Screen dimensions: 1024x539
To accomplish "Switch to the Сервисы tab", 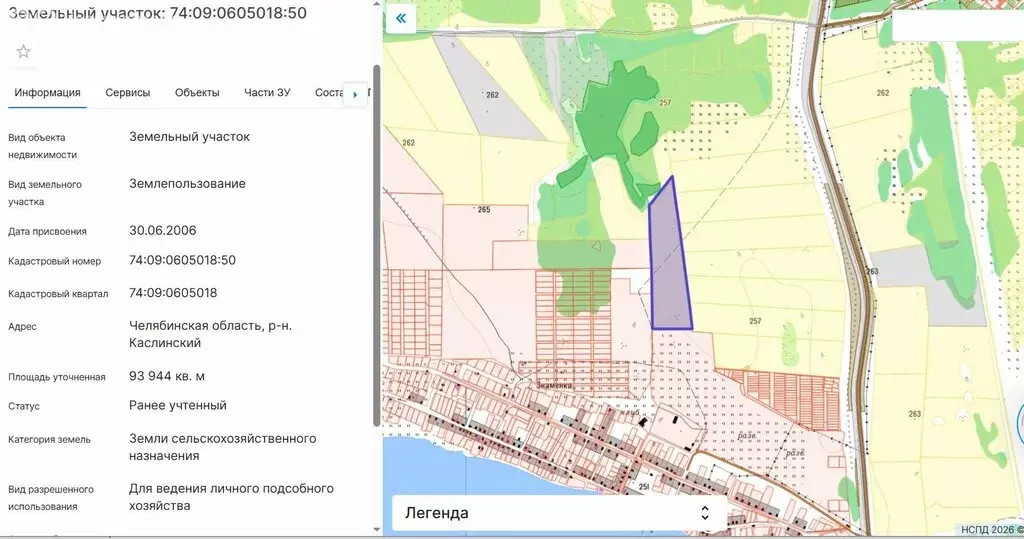I will click(128, 93).
